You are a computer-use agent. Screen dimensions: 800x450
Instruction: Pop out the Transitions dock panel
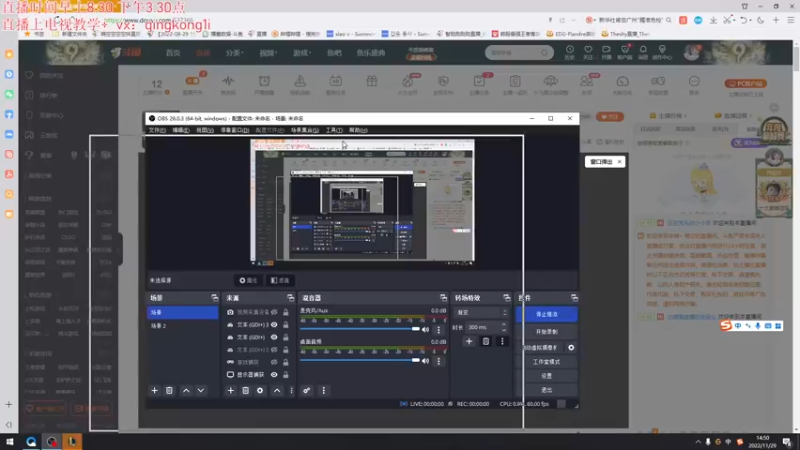pyautogui.click(x=507, y=297)
